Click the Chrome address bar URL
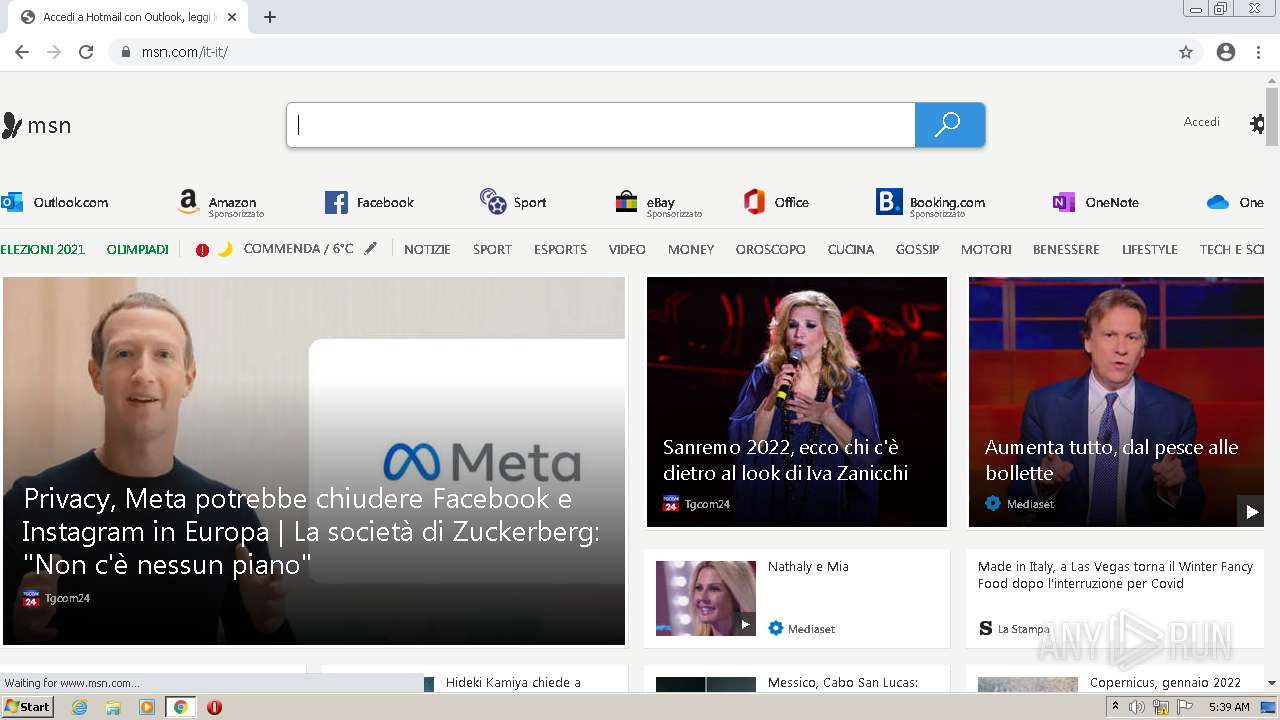1280x720 pixels. point(184,52)
